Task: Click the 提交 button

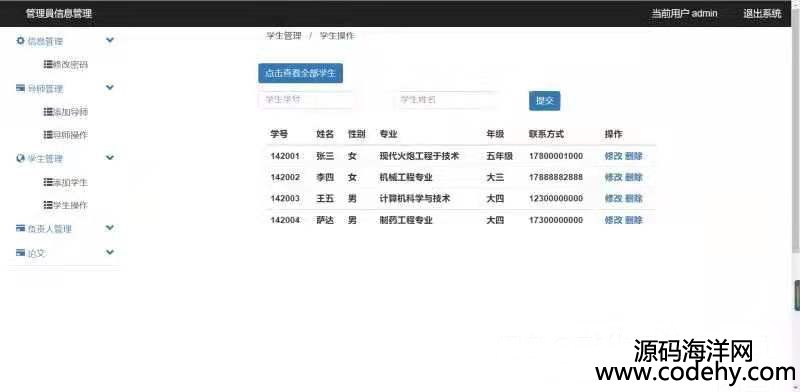Action: click(x=544, y=101)
